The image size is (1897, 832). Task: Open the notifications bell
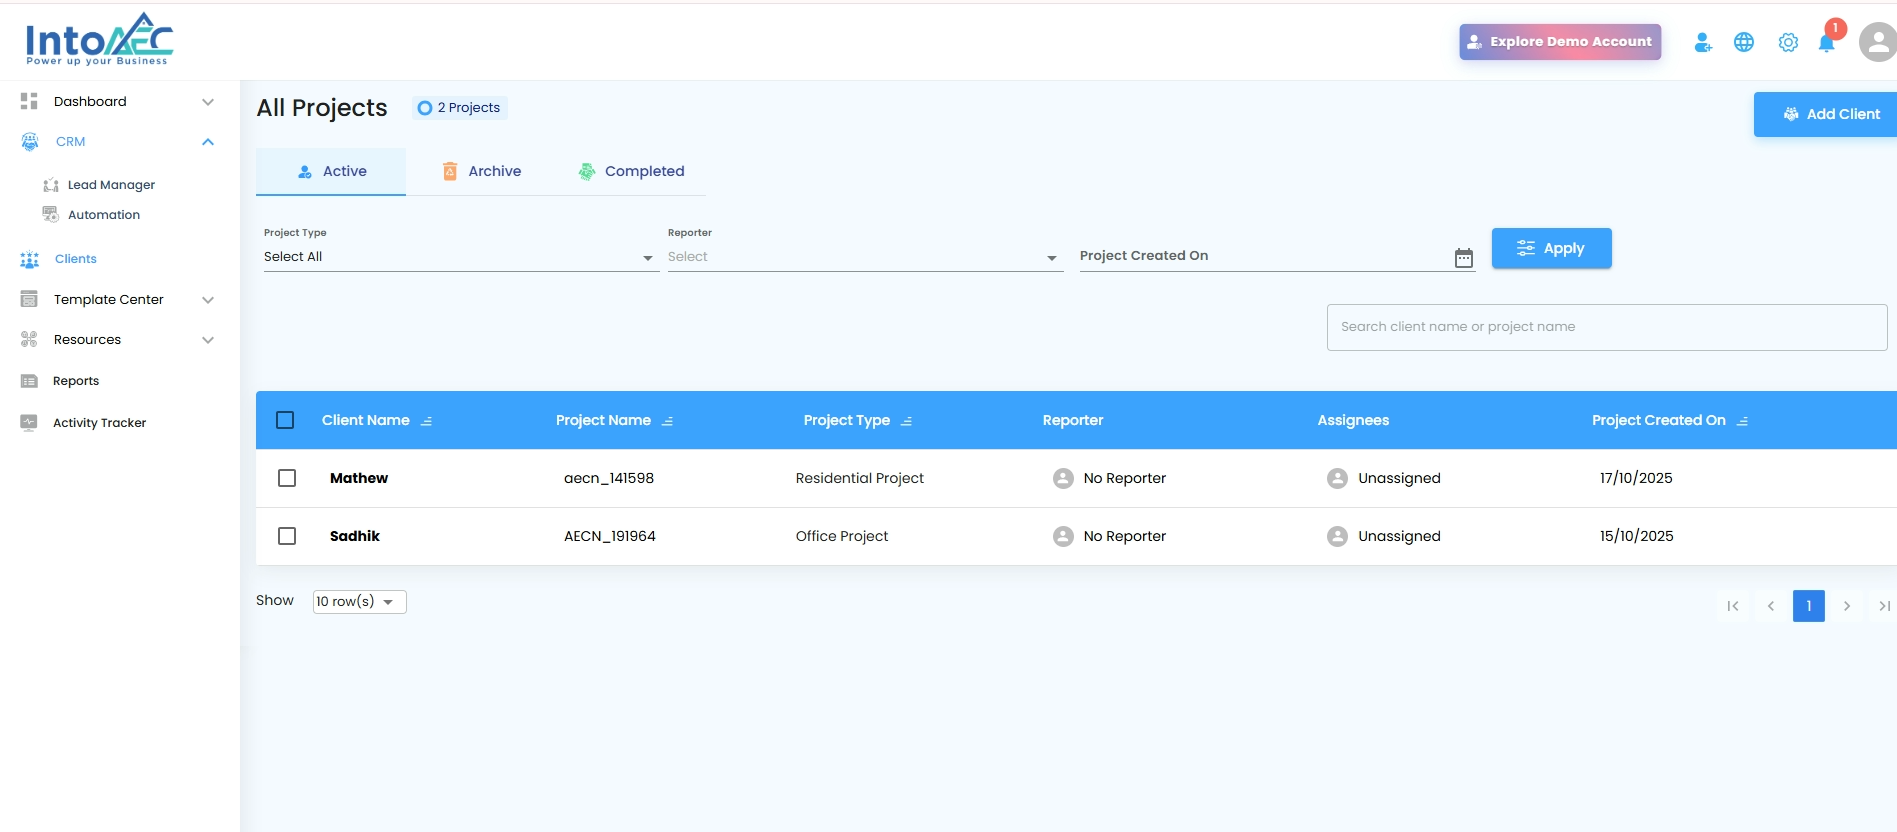coord(1827,42)
